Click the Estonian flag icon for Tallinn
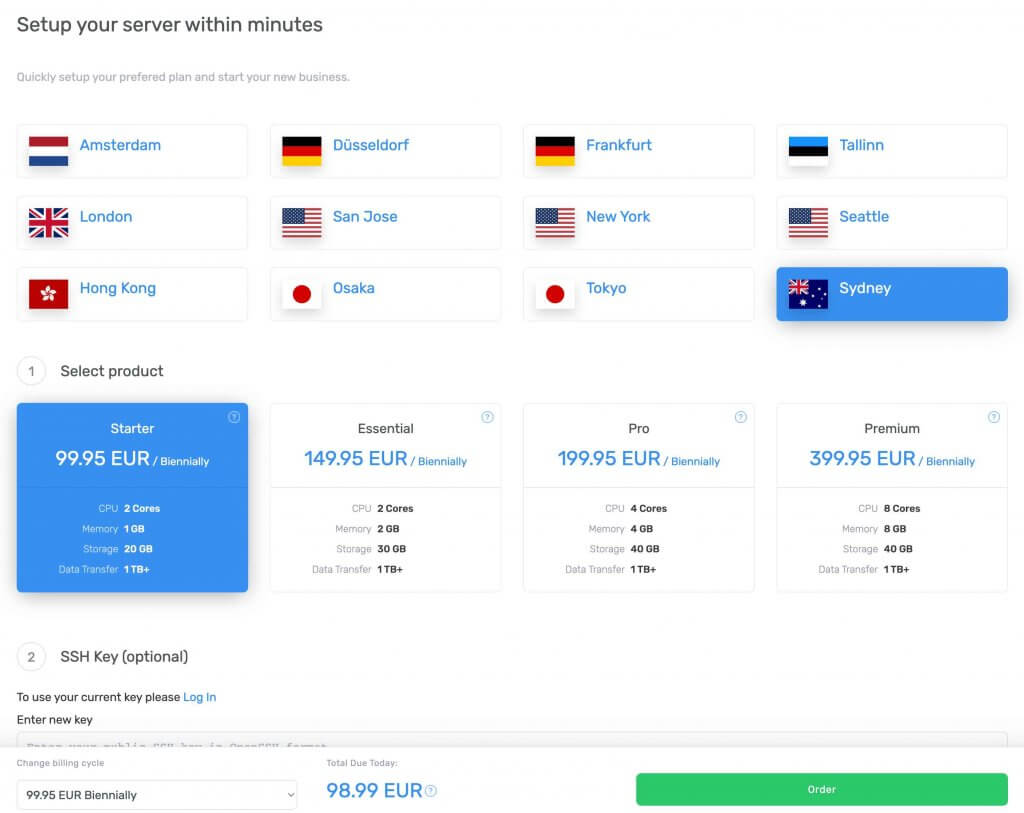This screenshot has height=813, width=1024. 808,151
